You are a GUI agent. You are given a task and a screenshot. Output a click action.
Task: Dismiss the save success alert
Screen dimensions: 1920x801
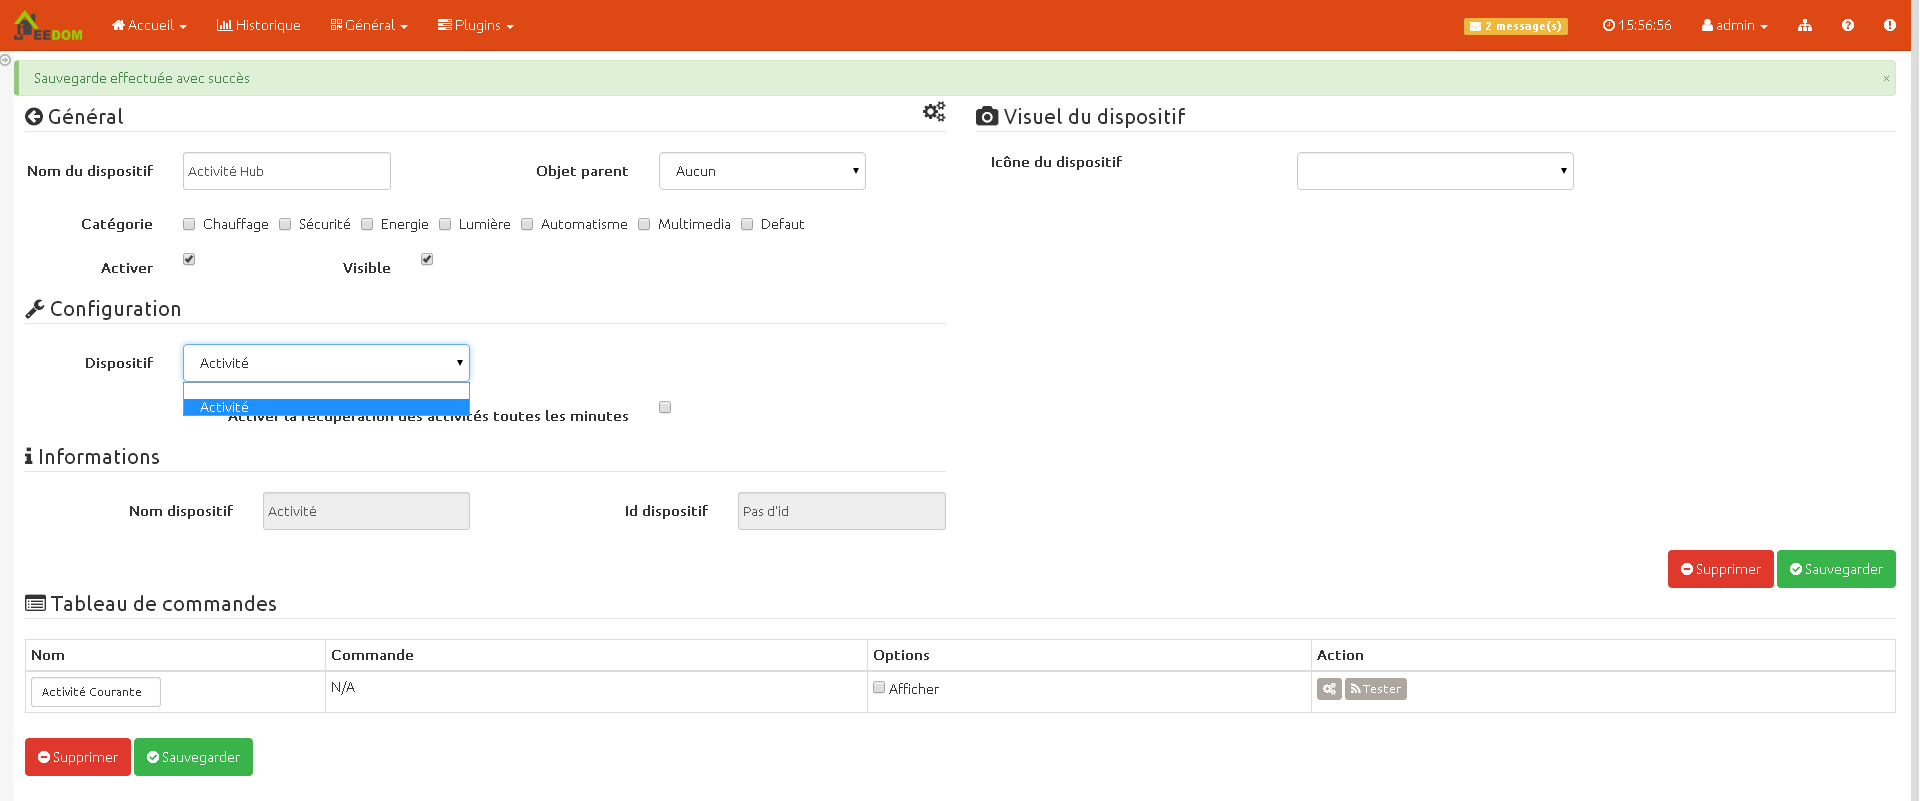point(1887,78)
